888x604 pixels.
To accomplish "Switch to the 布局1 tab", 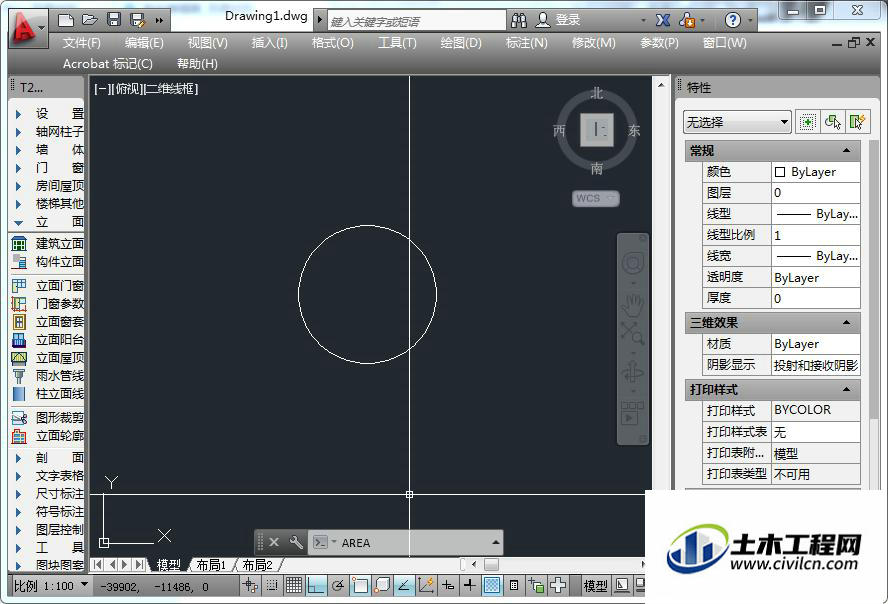I will (211, 565).
